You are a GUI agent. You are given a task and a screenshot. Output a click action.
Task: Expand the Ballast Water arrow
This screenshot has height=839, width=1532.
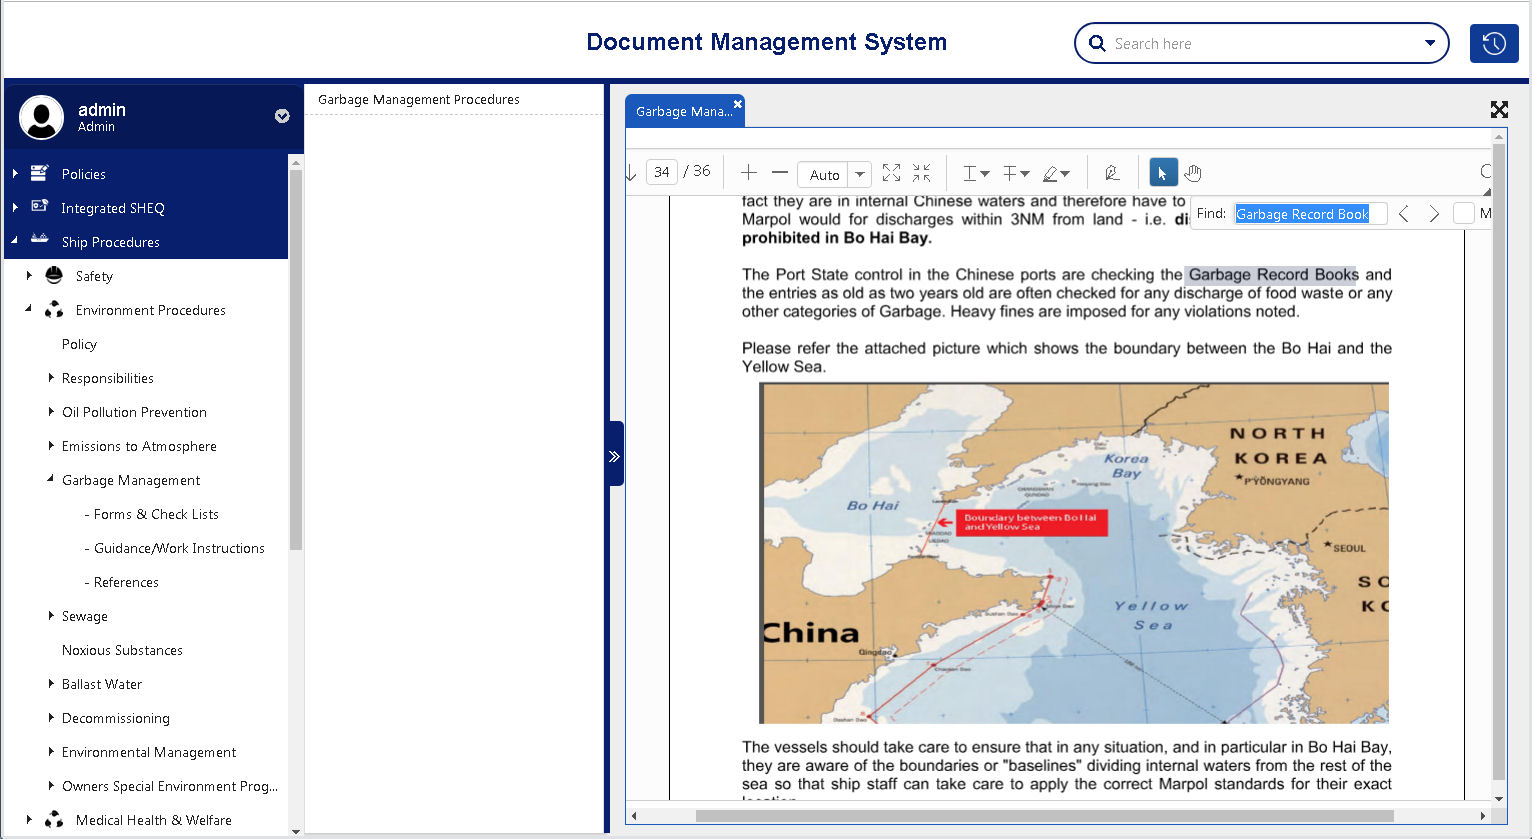click(x=51, y=683)
